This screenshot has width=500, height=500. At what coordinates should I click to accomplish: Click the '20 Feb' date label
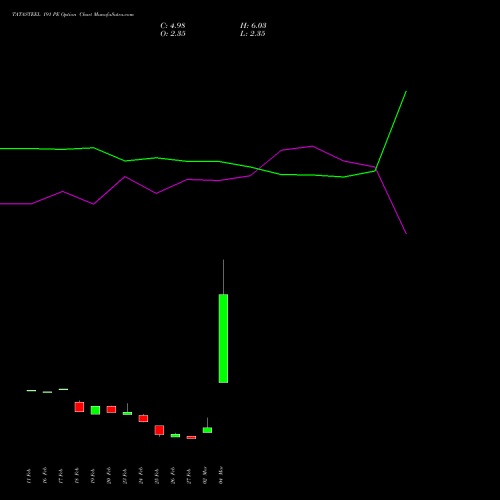[109, 476]
